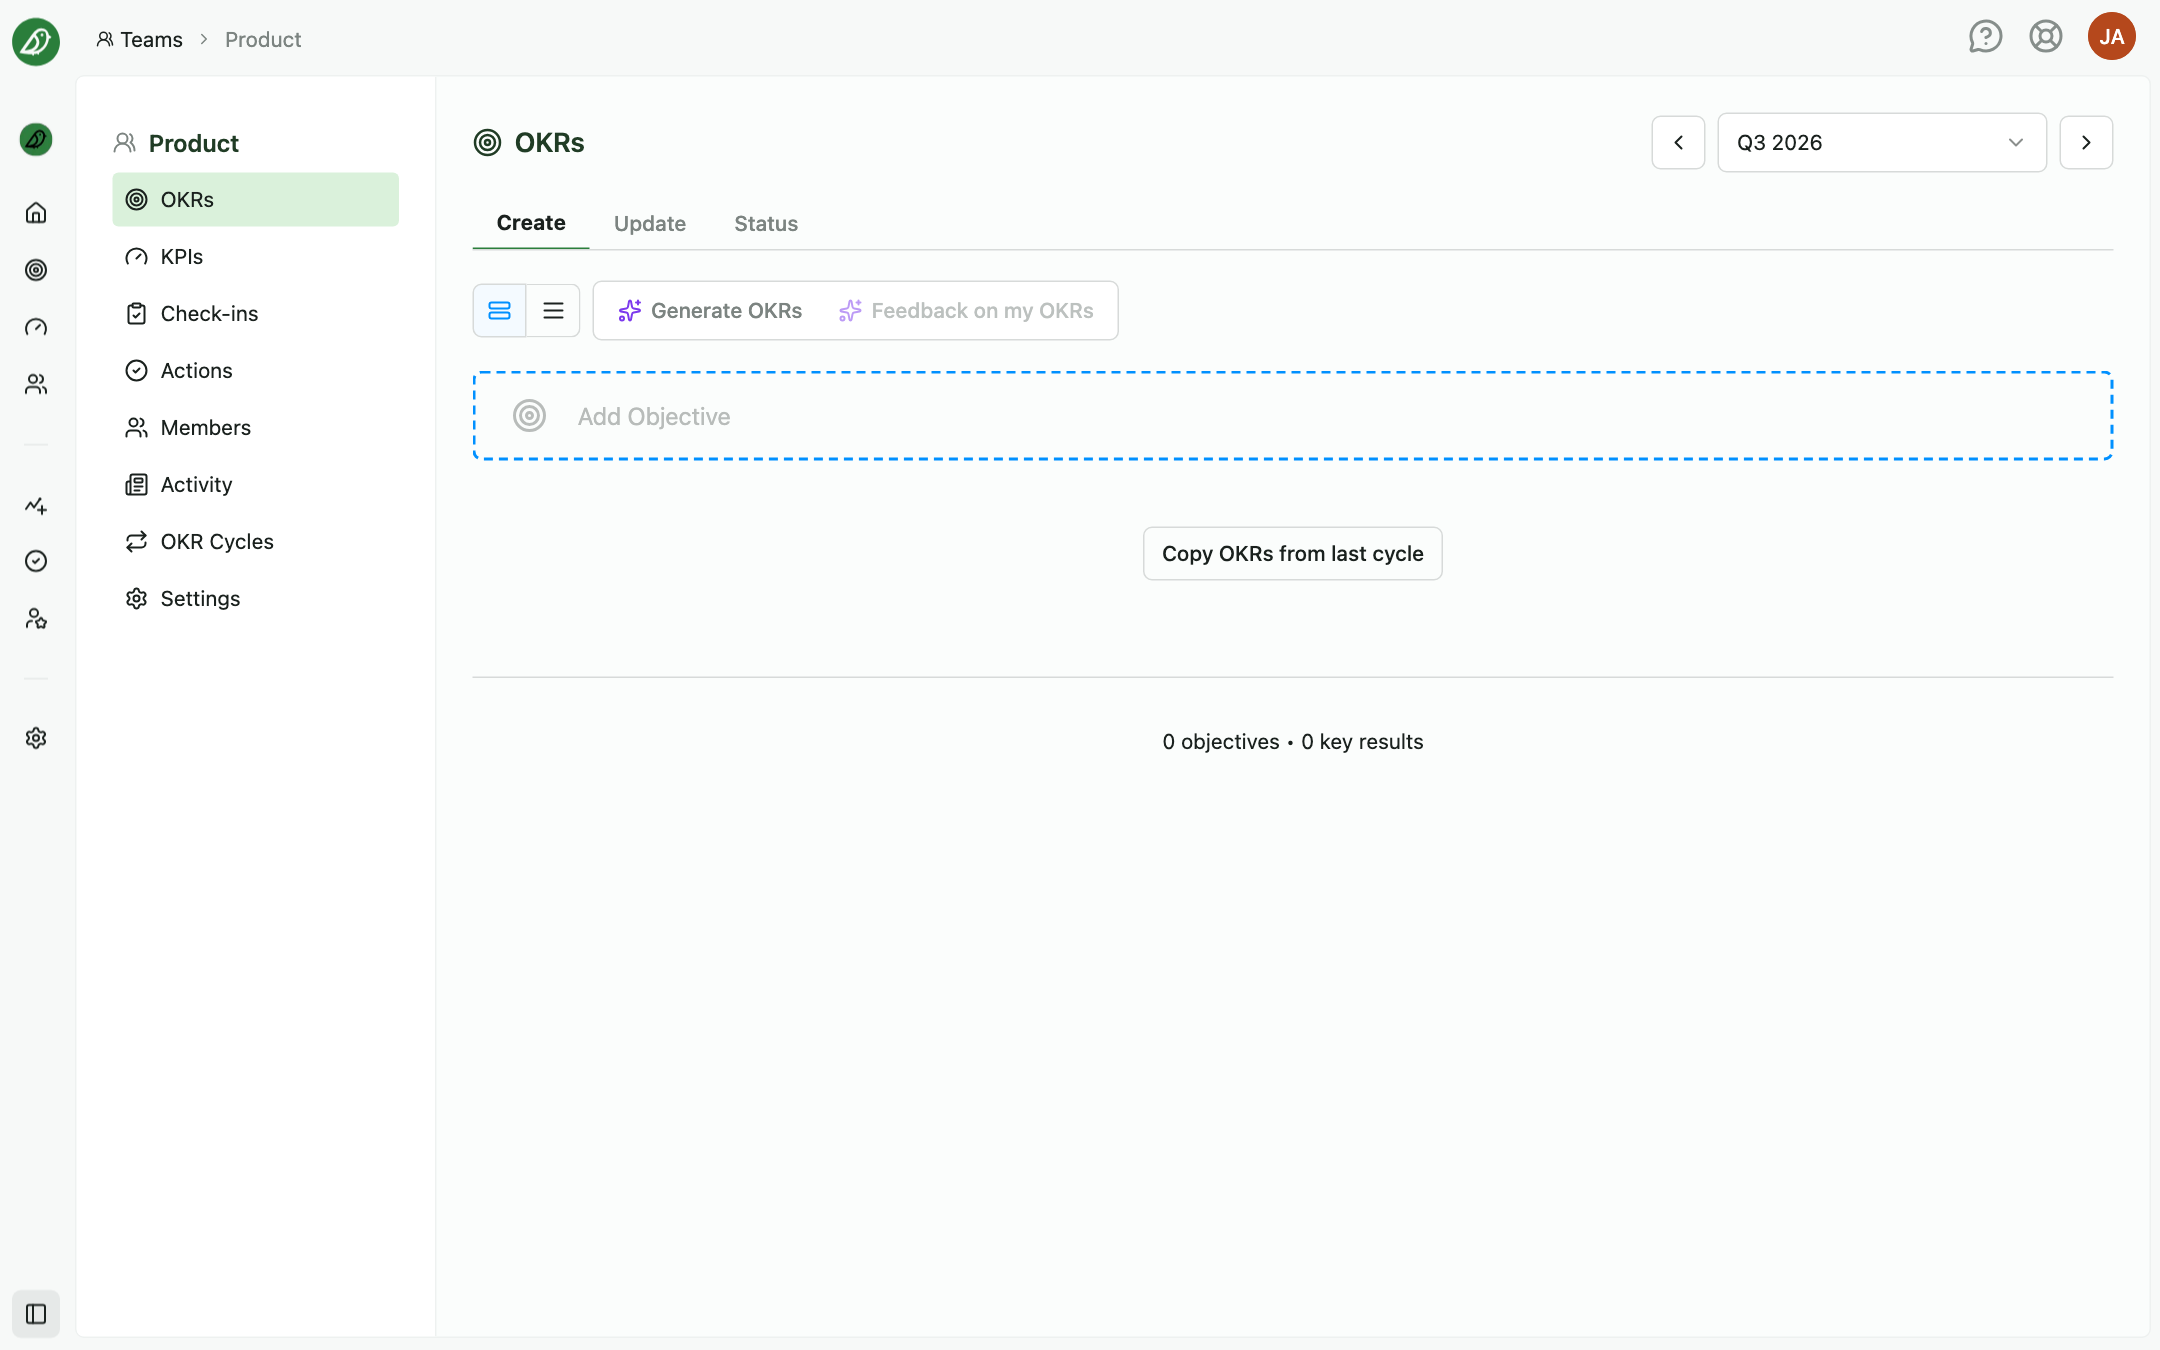This screenshot has width=2160, height=1350.
Task: Switch to the Status tab
Action: pyautogui.click(x=766, y=224)
